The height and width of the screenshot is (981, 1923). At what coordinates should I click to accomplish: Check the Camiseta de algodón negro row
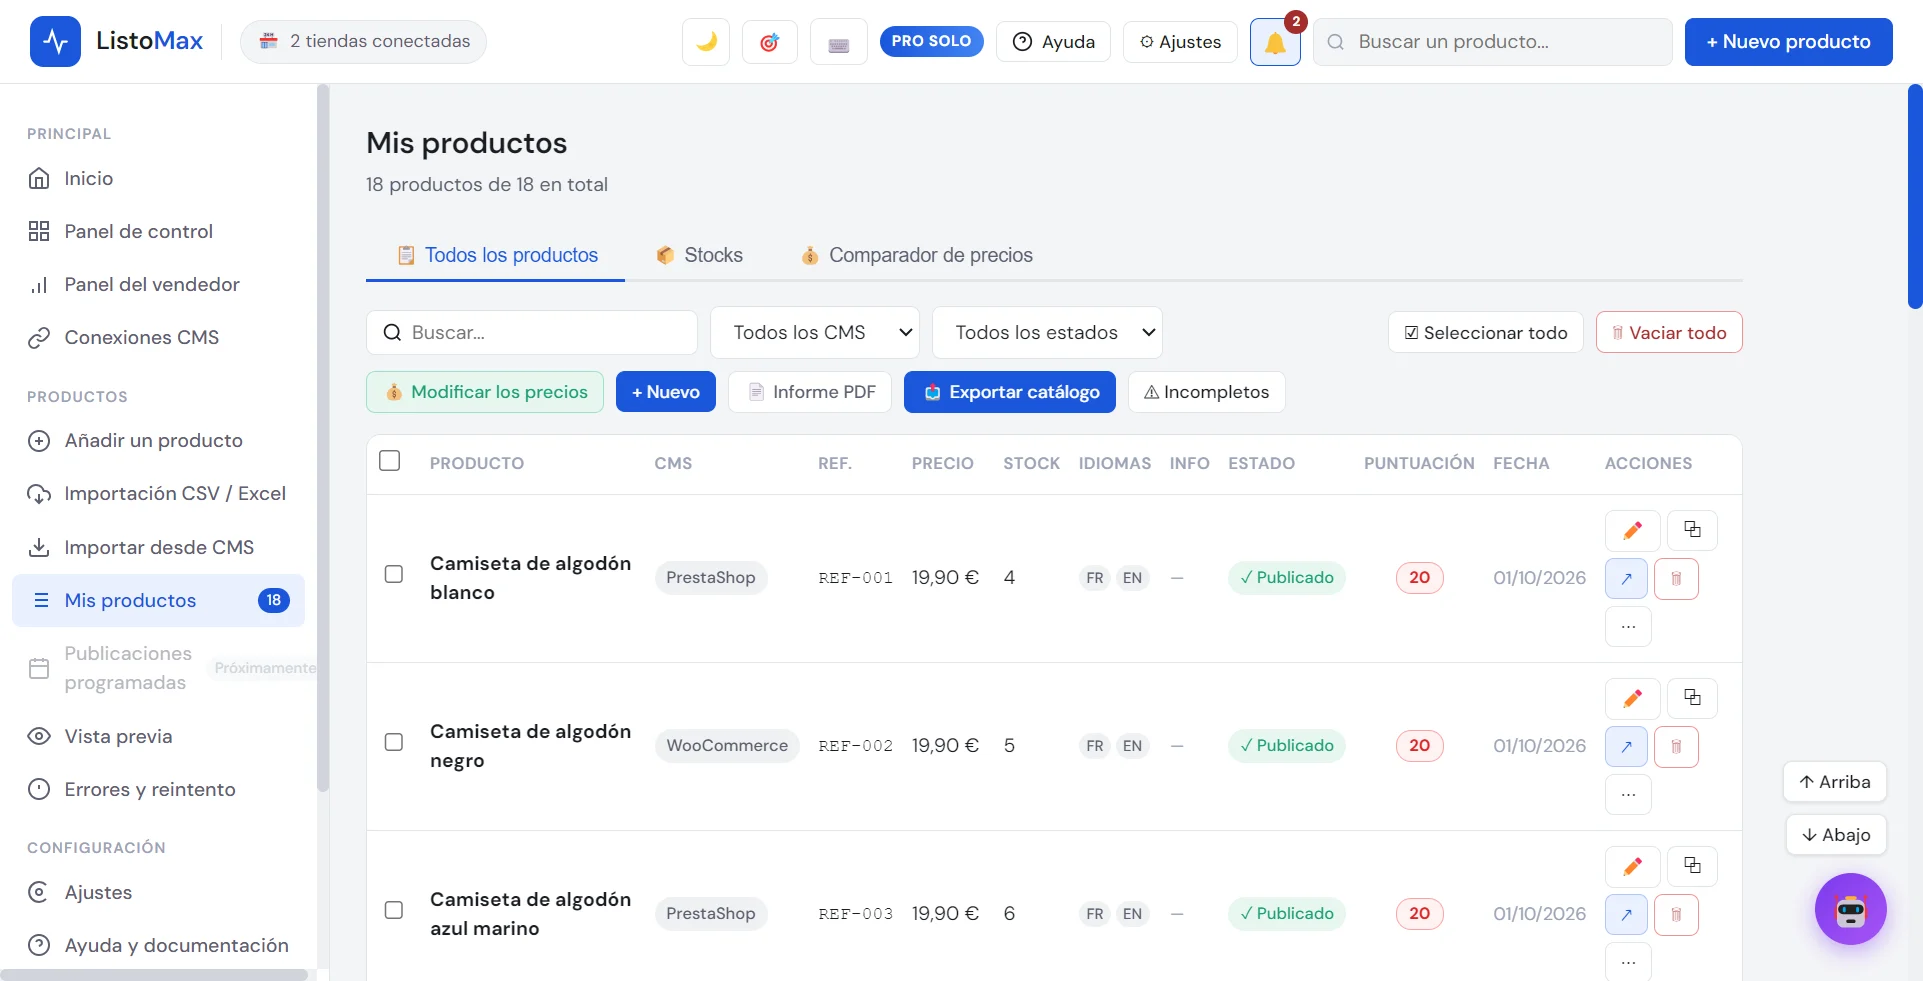[394, 742]
